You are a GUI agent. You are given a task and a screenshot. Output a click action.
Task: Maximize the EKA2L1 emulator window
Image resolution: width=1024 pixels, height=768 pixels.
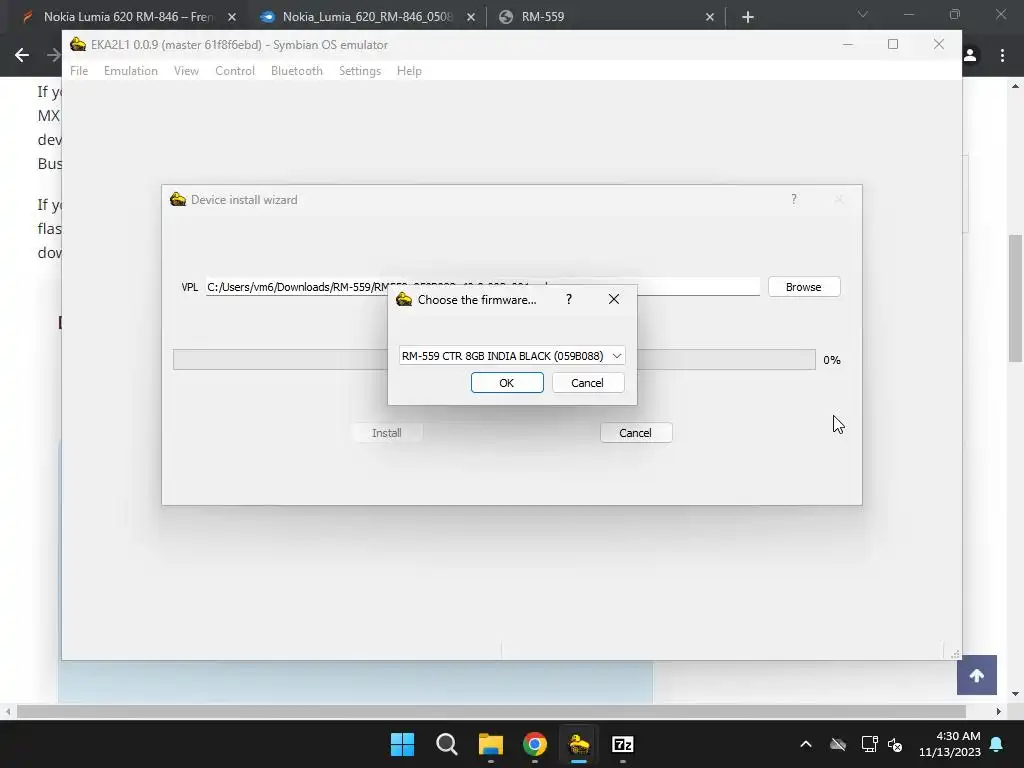click(893, 44)
